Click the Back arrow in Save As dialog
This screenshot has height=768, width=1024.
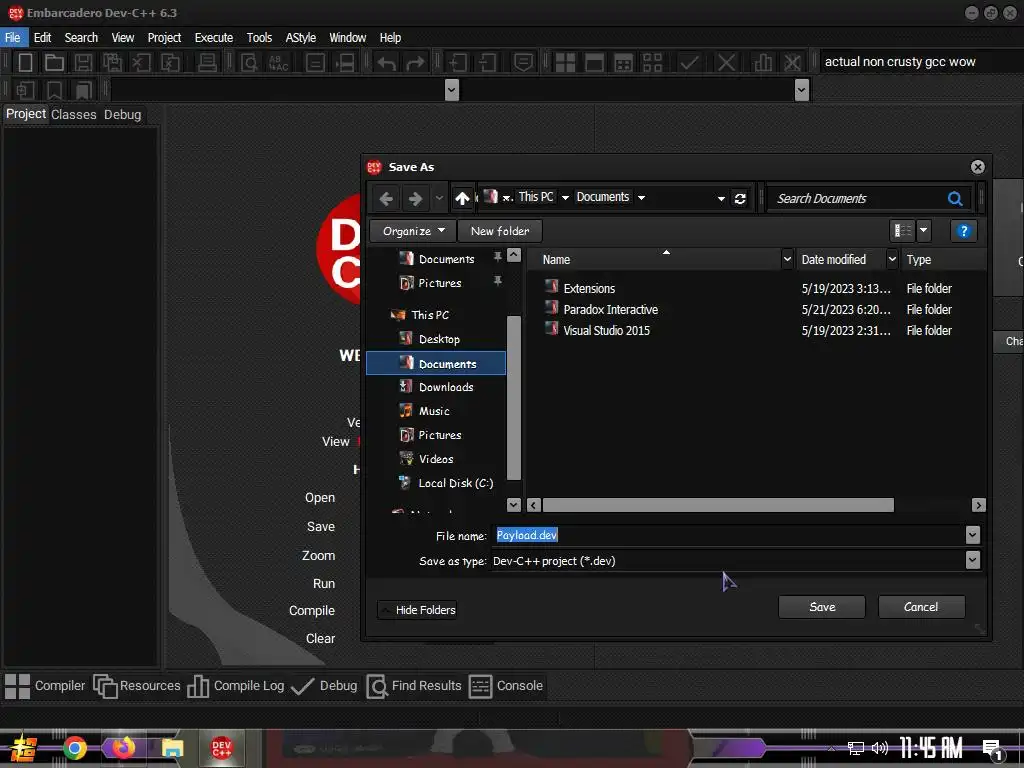coord(386,199)
